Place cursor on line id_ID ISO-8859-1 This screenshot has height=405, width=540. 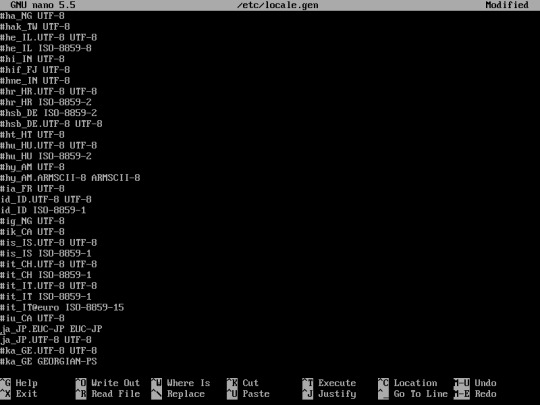(x=43, y=210)
